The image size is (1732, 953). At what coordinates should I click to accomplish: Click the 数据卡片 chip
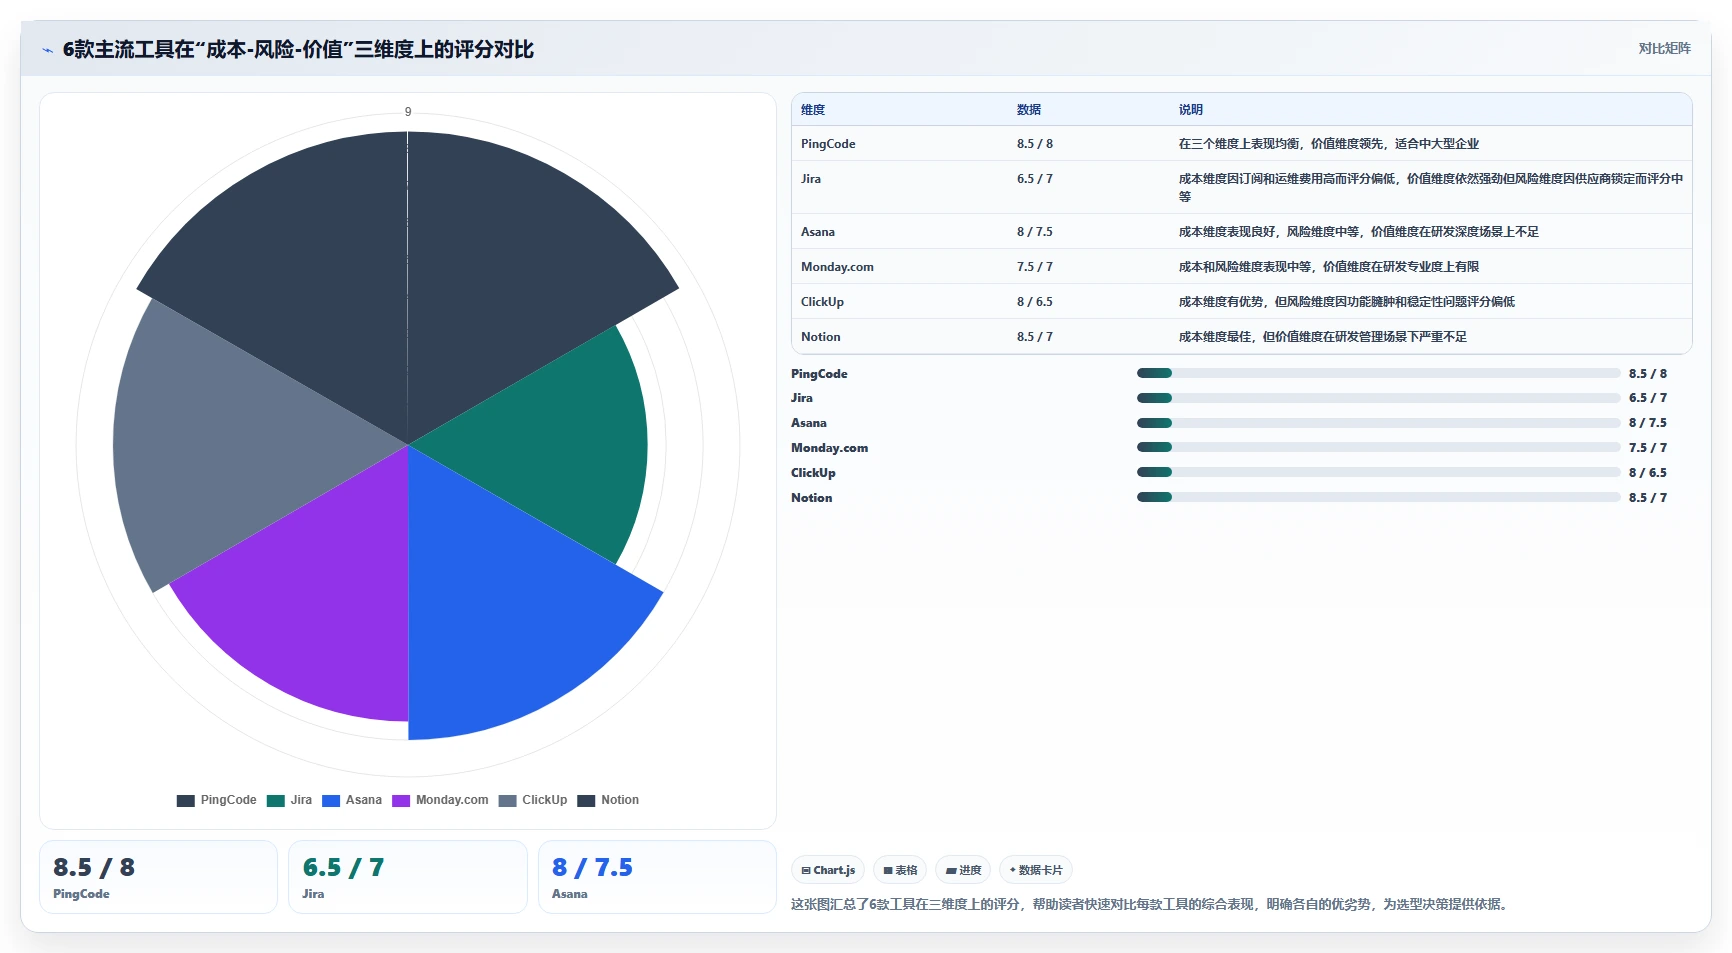click(x=1036, y=870)
